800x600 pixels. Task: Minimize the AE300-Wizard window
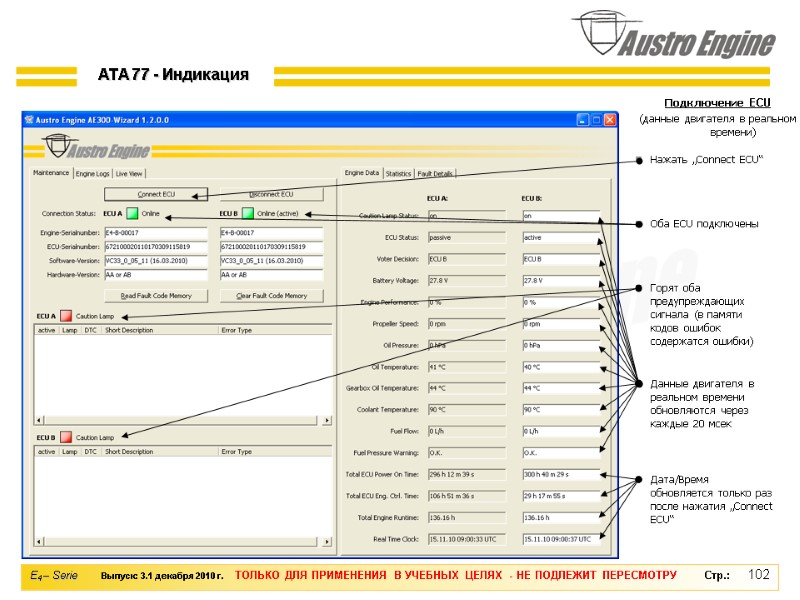583,120
